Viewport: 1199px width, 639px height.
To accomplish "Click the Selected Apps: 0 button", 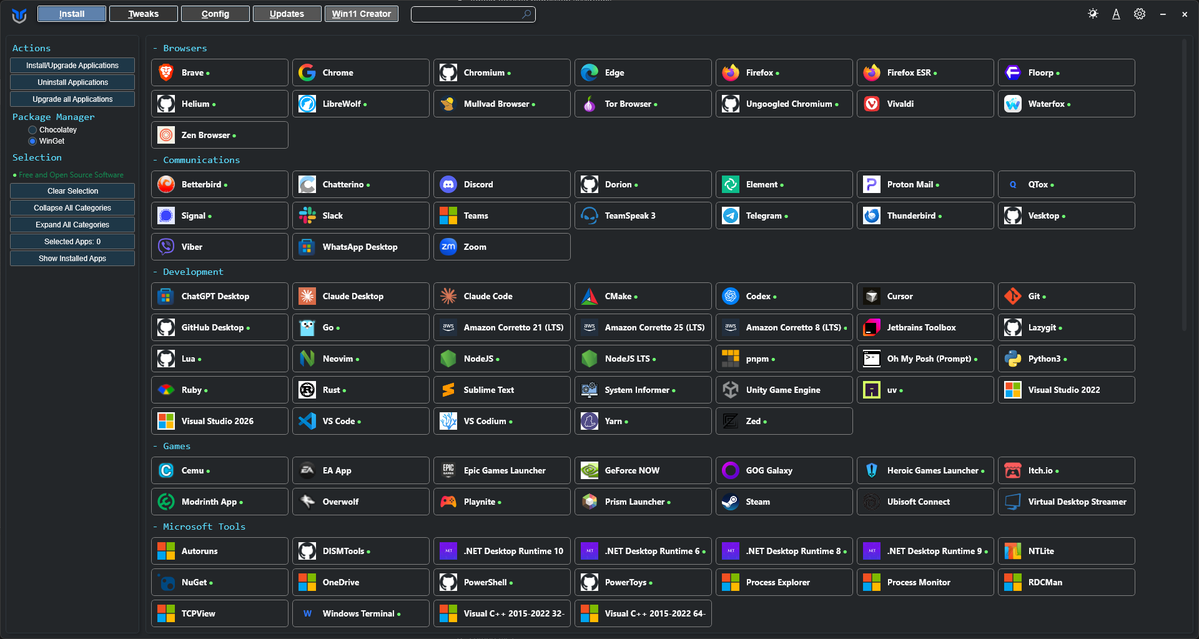I will pyautogui.click(x=73, y=242).
